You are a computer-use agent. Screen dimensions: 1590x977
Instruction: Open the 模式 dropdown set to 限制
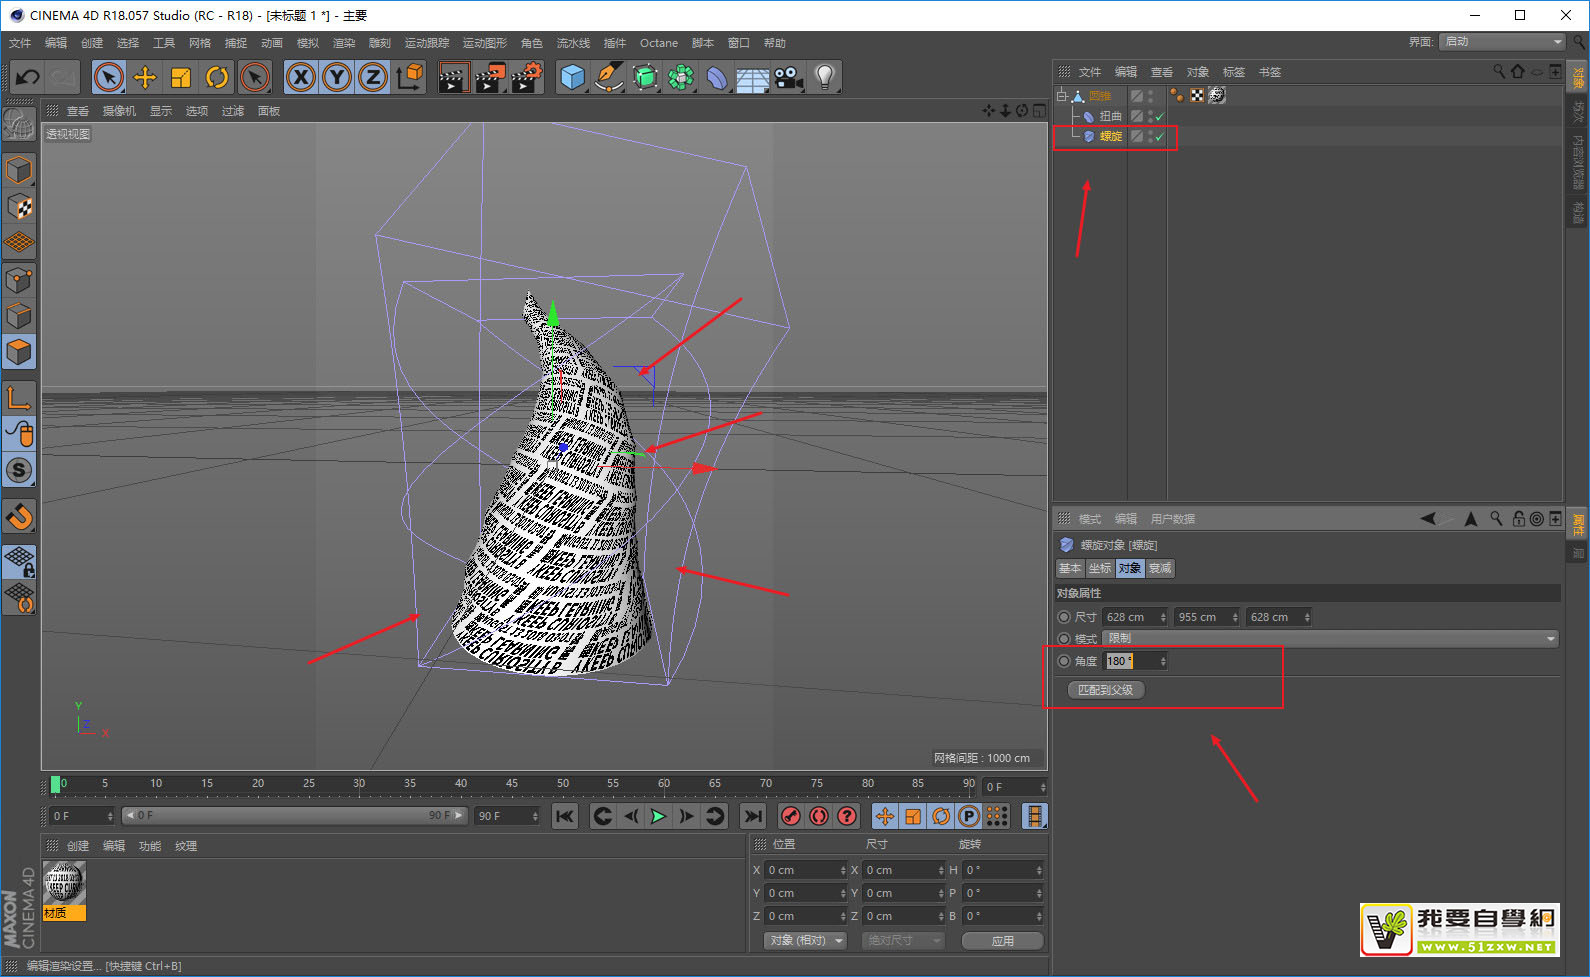(x=1331, y=638)
